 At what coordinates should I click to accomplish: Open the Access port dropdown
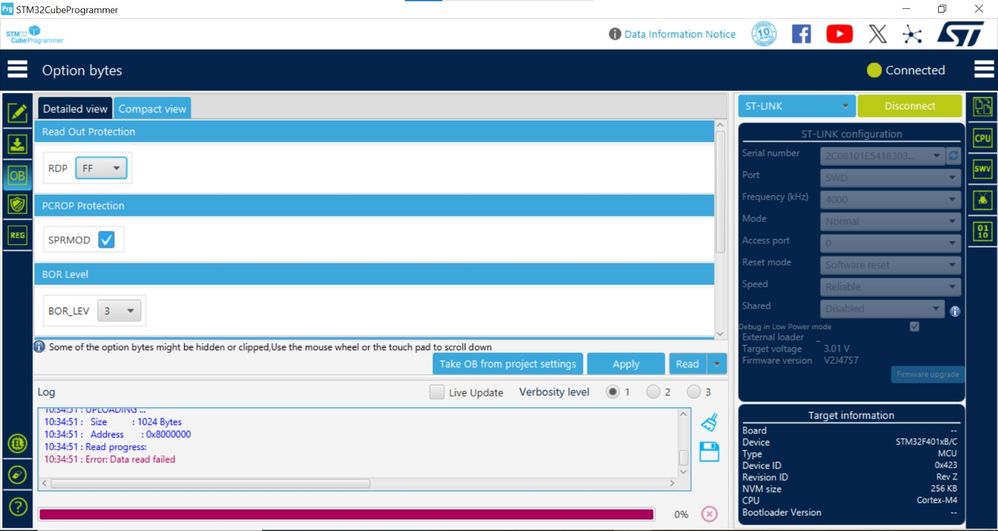click(890, 243)
